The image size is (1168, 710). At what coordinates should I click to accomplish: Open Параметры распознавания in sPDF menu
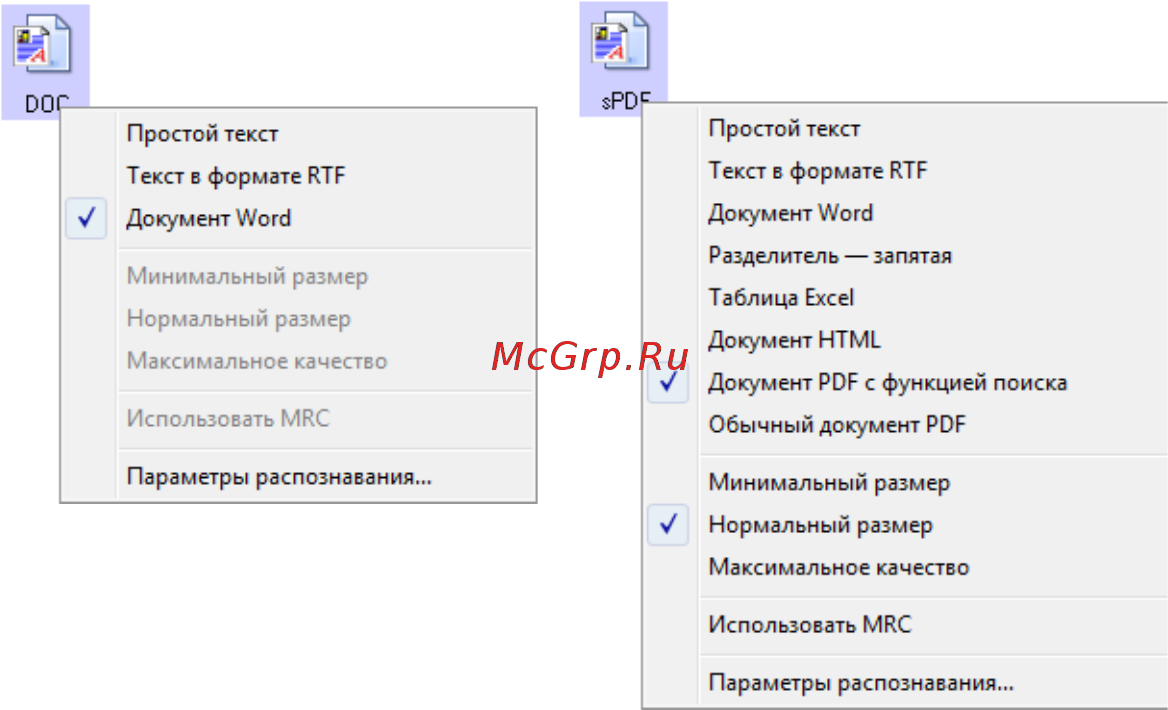(905, 682)
